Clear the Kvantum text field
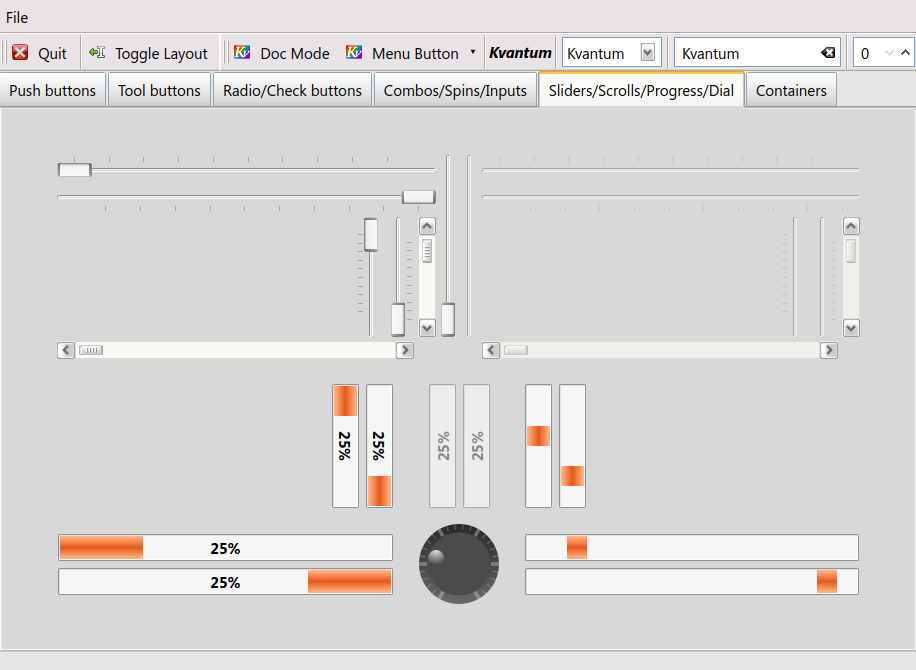Image resolution: width=916 pixels, height=670 pixels. 828,53
